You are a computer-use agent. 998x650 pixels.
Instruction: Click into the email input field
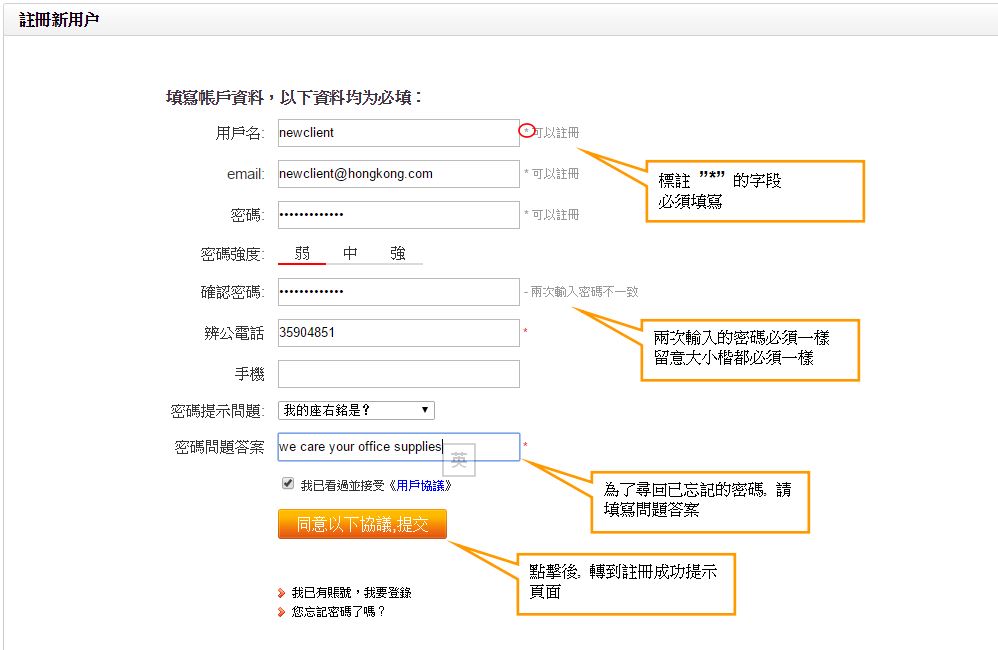coord(398,174)
